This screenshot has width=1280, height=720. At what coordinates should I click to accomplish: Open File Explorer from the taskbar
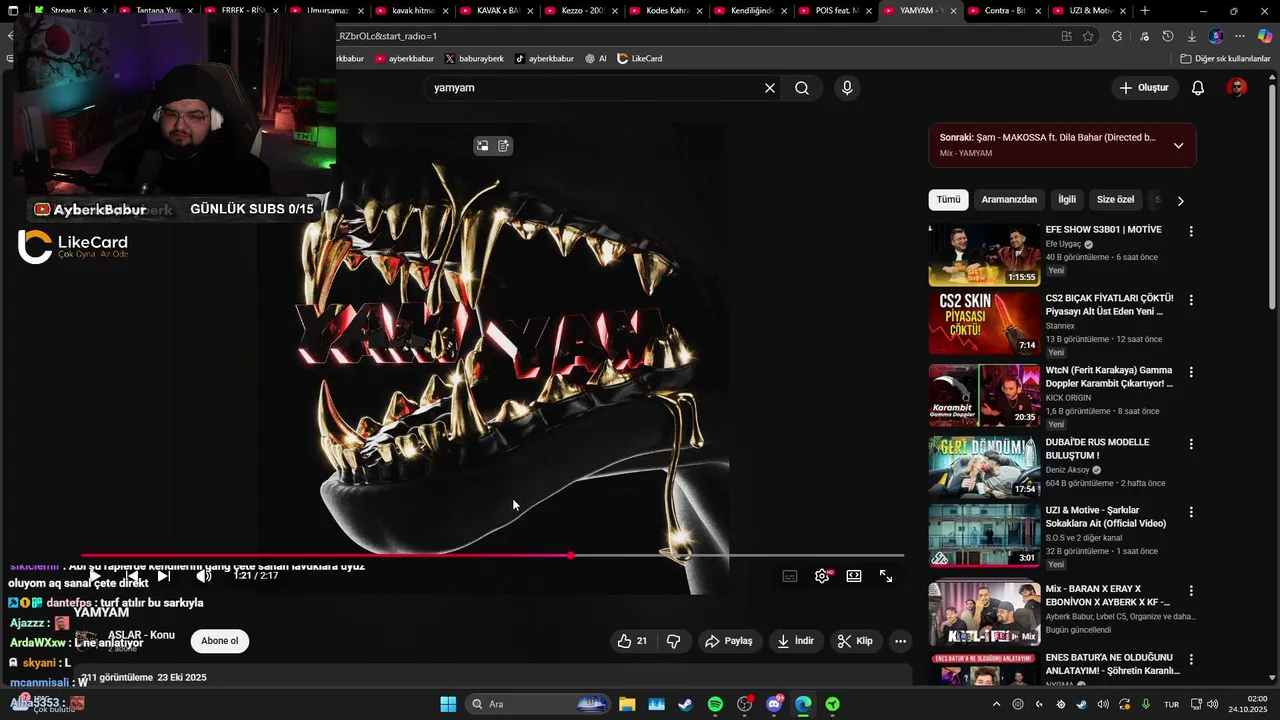click(627, 704)
